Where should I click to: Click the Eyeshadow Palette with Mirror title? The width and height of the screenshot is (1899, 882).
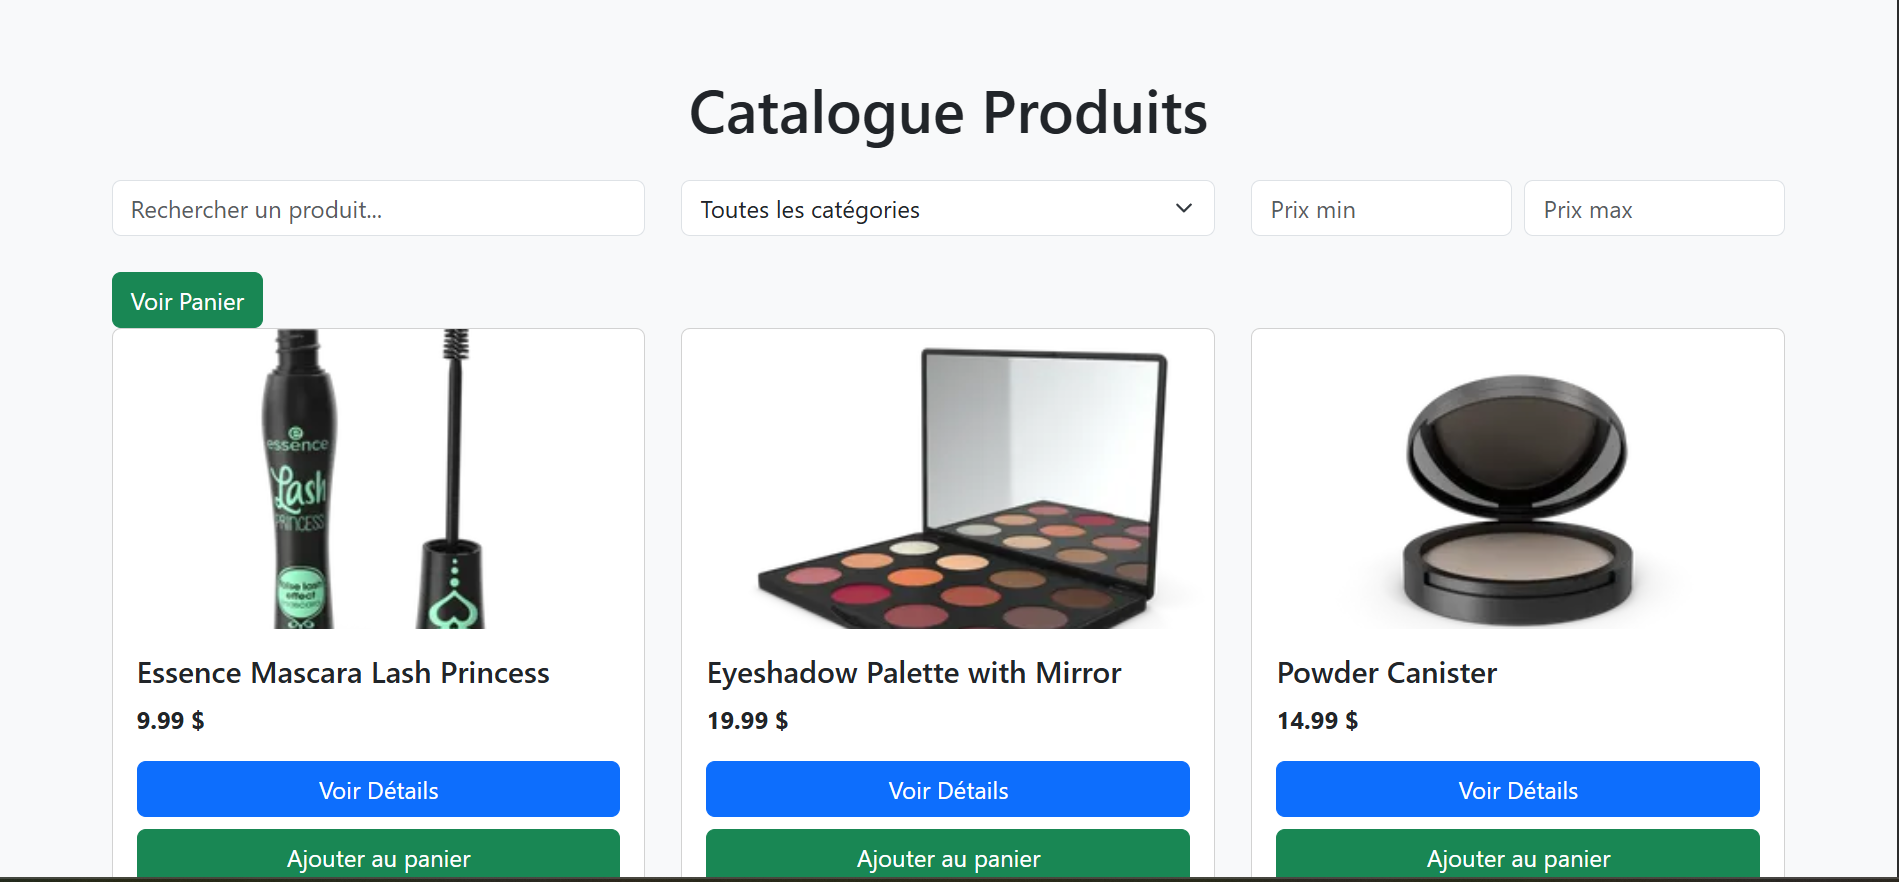pyautogui.click(x=914, y=673)
